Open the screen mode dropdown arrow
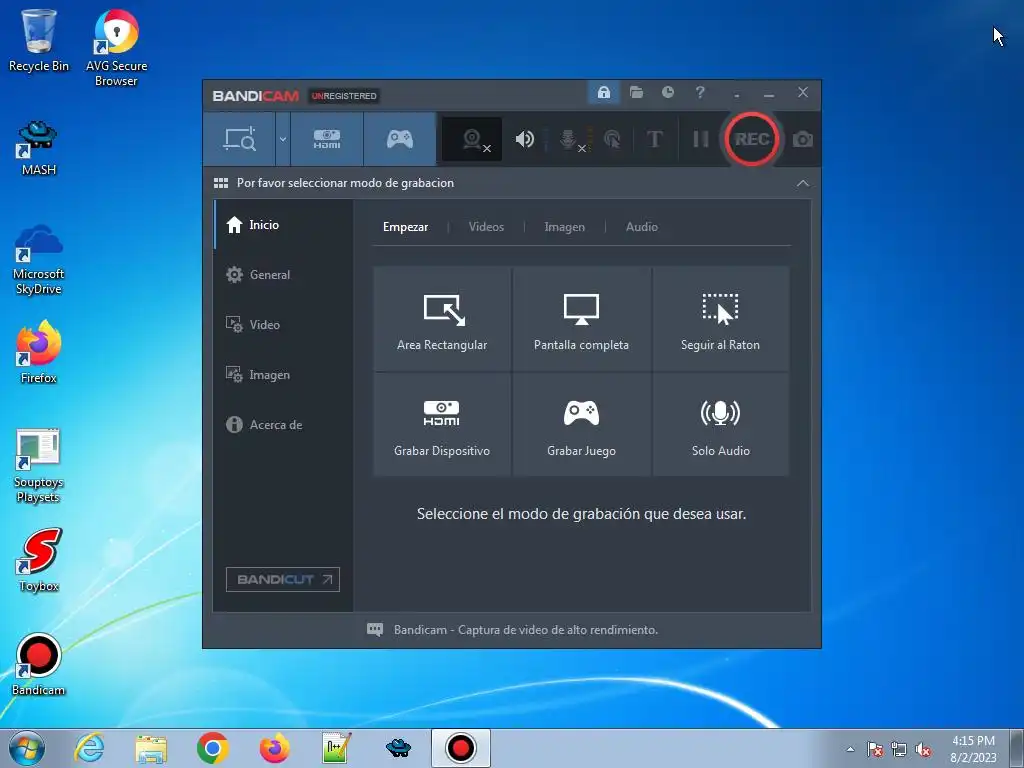The image size is (1024, 768). 283,139
